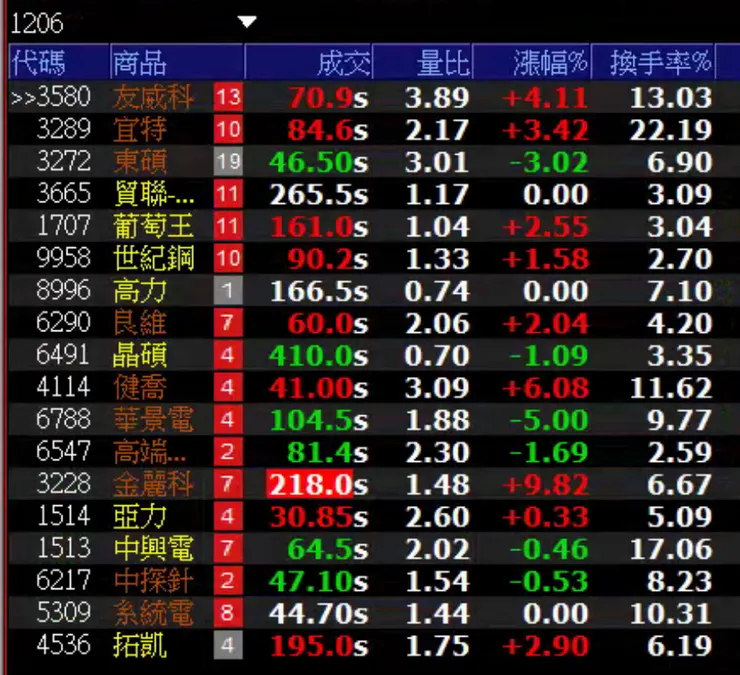This screenshot has width=740, height=675.
Task: Click highlighted price 218.0s of 金麗科
Action: 317,484
